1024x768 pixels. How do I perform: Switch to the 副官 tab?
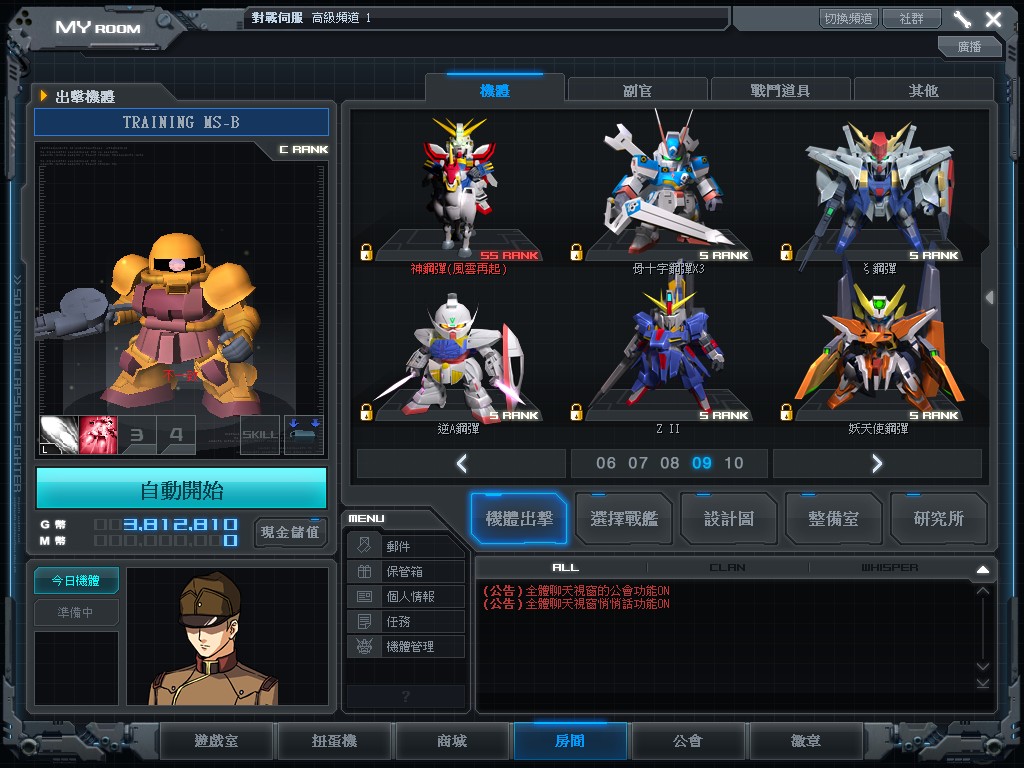[637, 90]
